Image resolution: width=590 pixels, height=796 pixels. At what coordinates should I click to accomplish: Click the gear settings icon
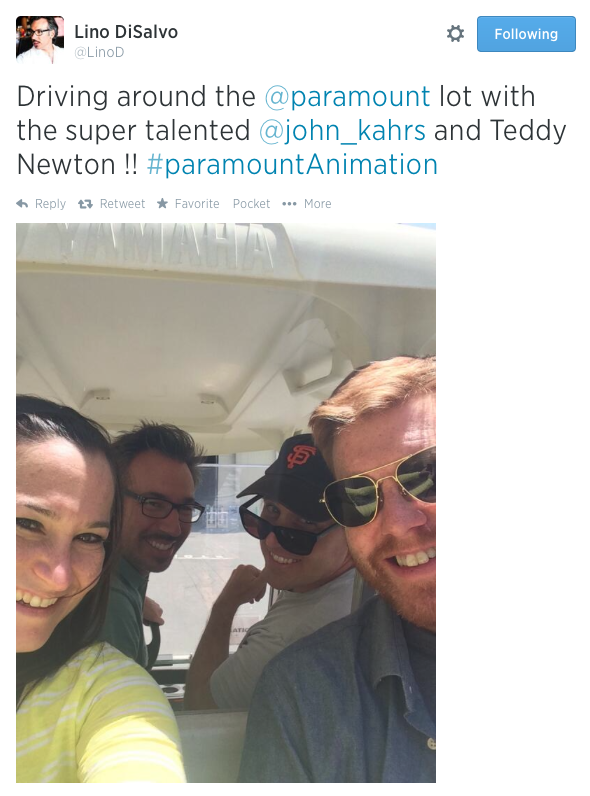pos(455,34)
